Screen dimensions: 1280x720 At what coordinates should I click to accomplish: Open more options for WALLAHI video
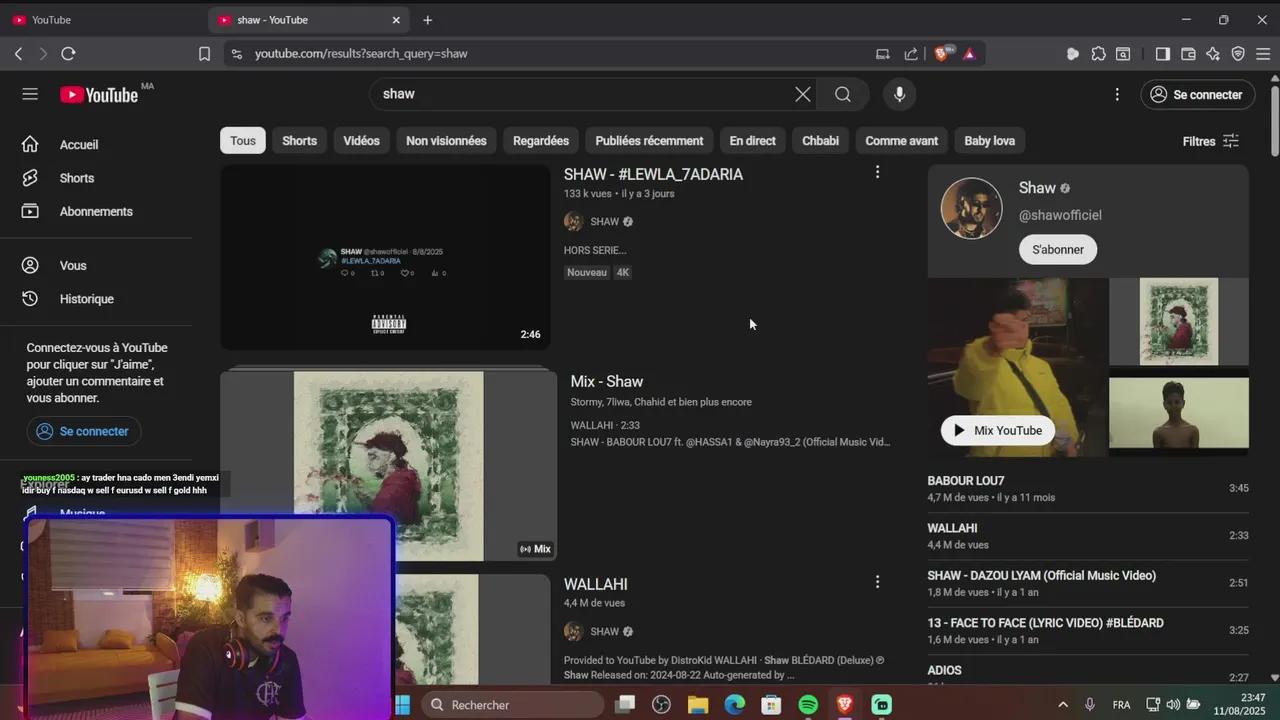coord(877,582)
